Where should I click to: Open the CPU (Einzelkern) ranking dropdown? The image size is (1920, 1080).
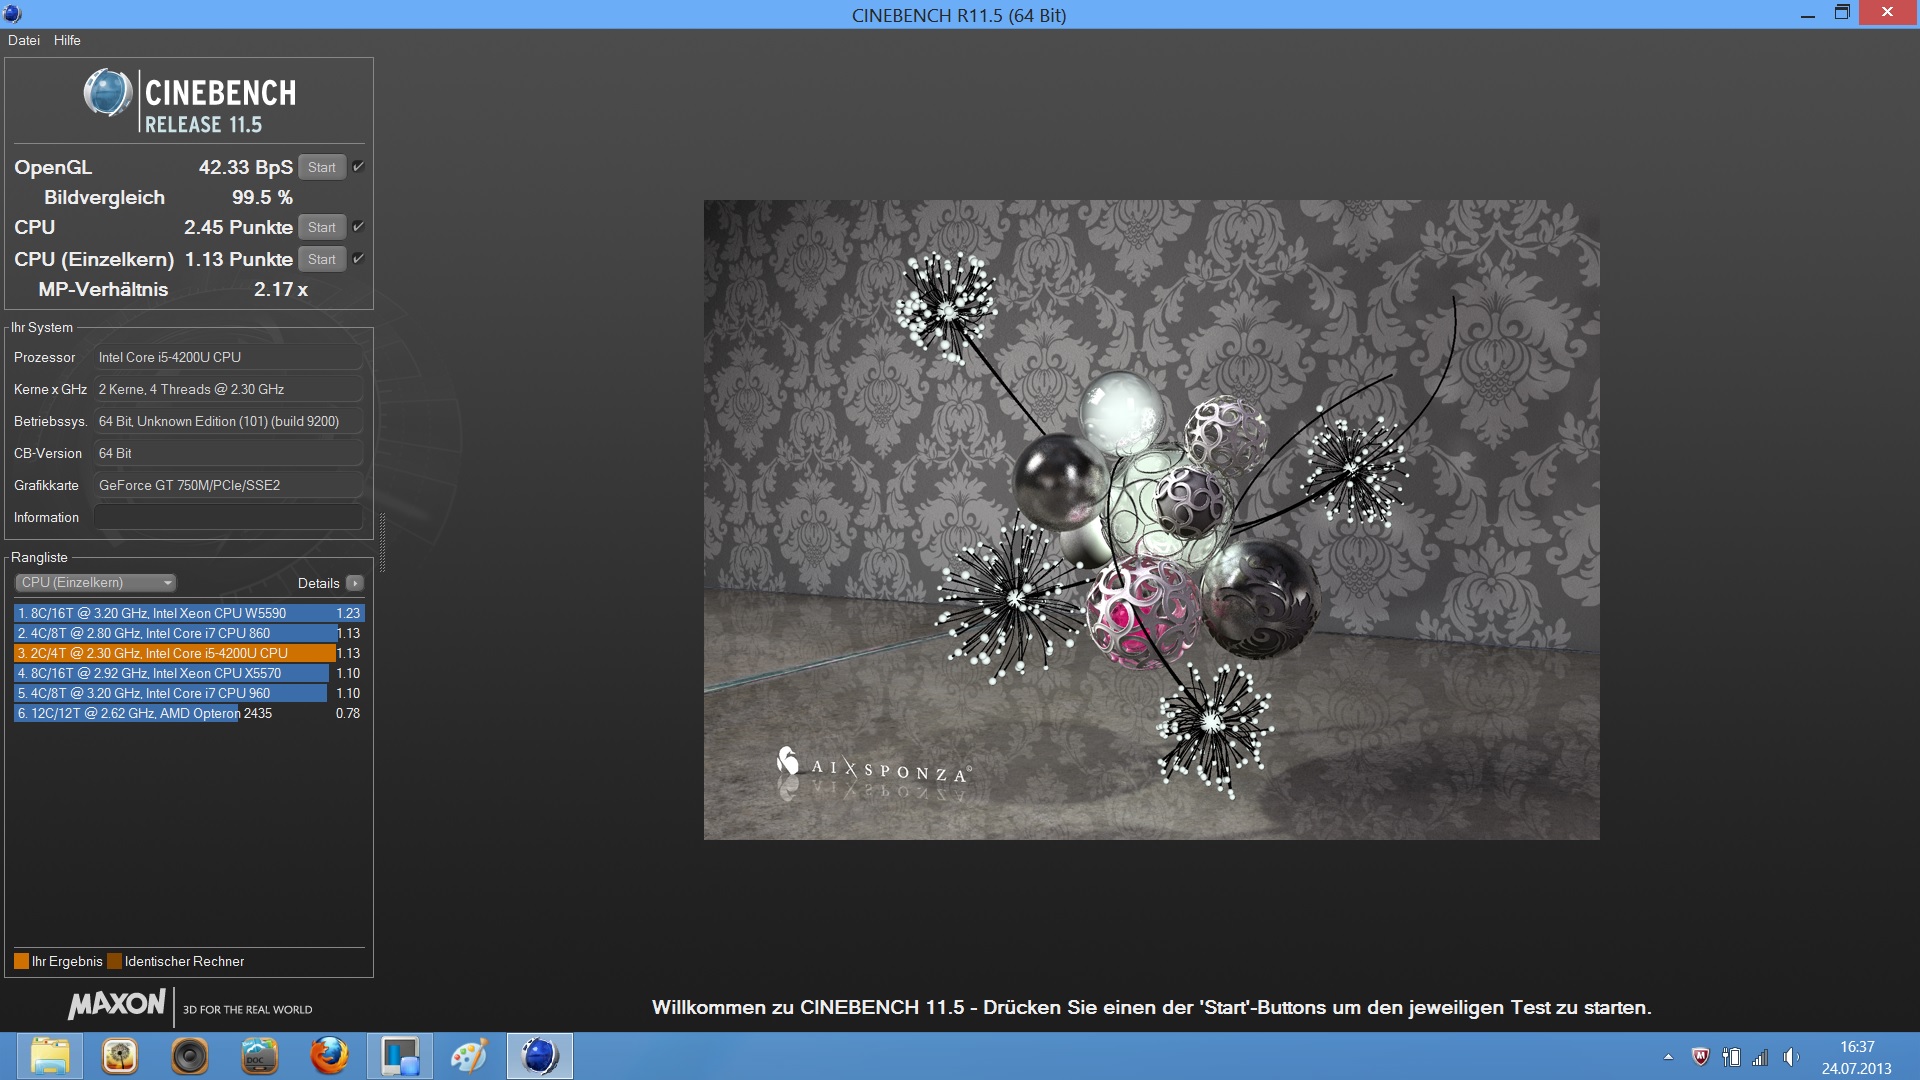coord(96,583)
